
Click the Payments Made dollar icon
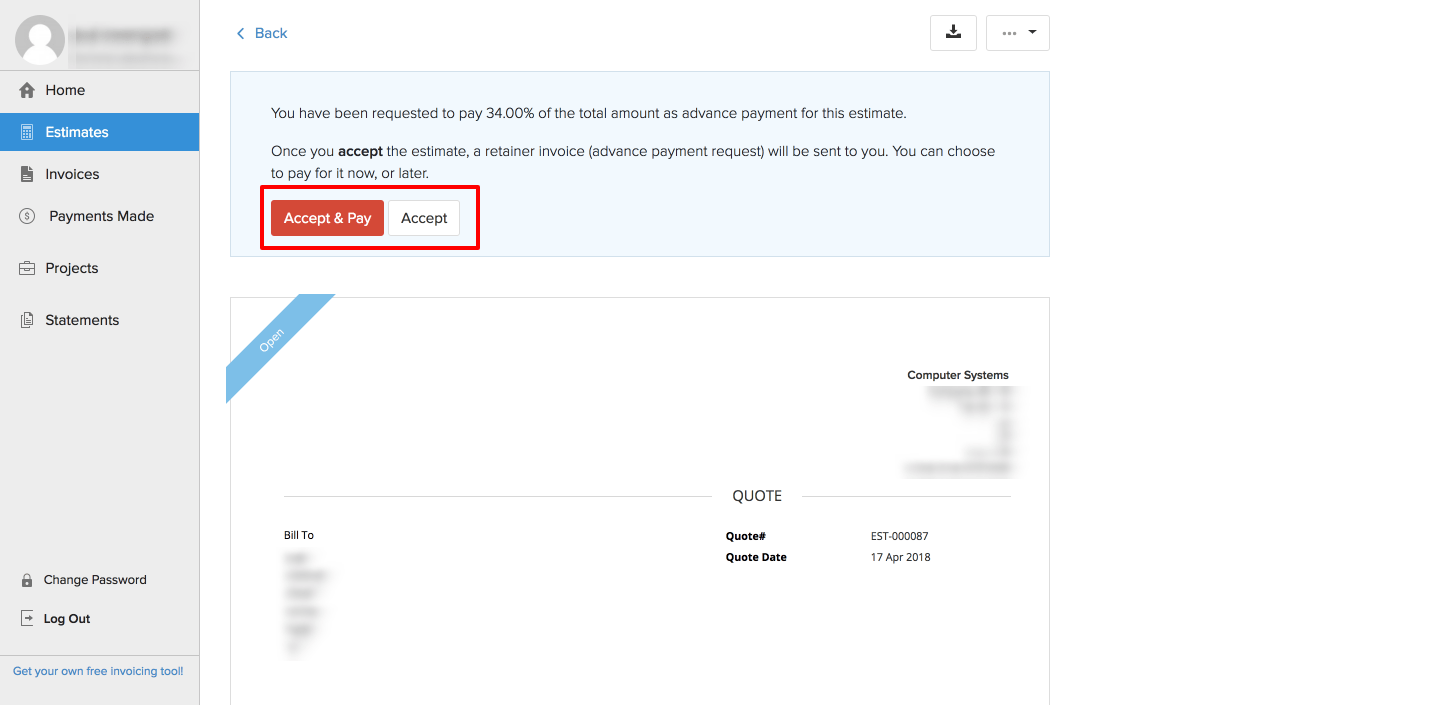pos(27,216)
